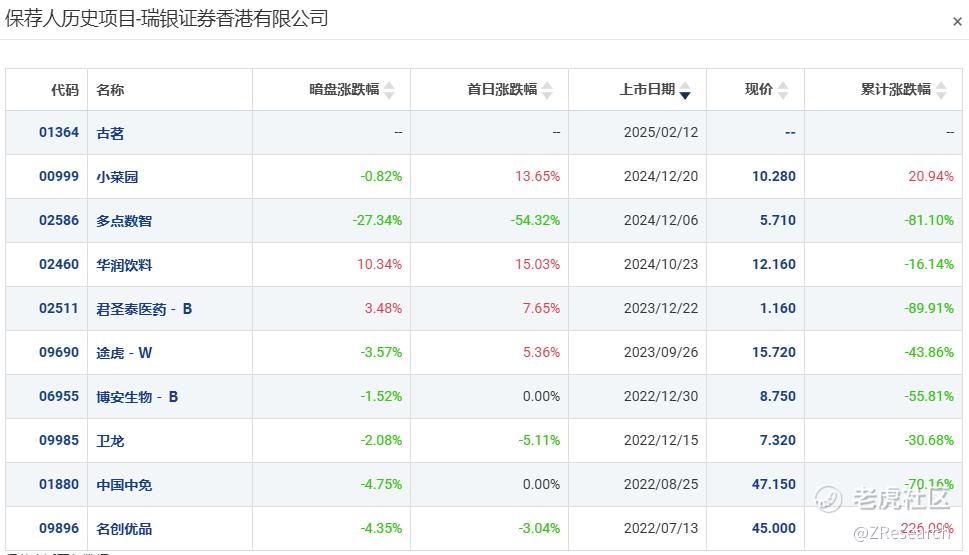The width and height of the screenshot is (969, 555).
Task: Open stock code 01880 link
Action: [x=59, y=485]
